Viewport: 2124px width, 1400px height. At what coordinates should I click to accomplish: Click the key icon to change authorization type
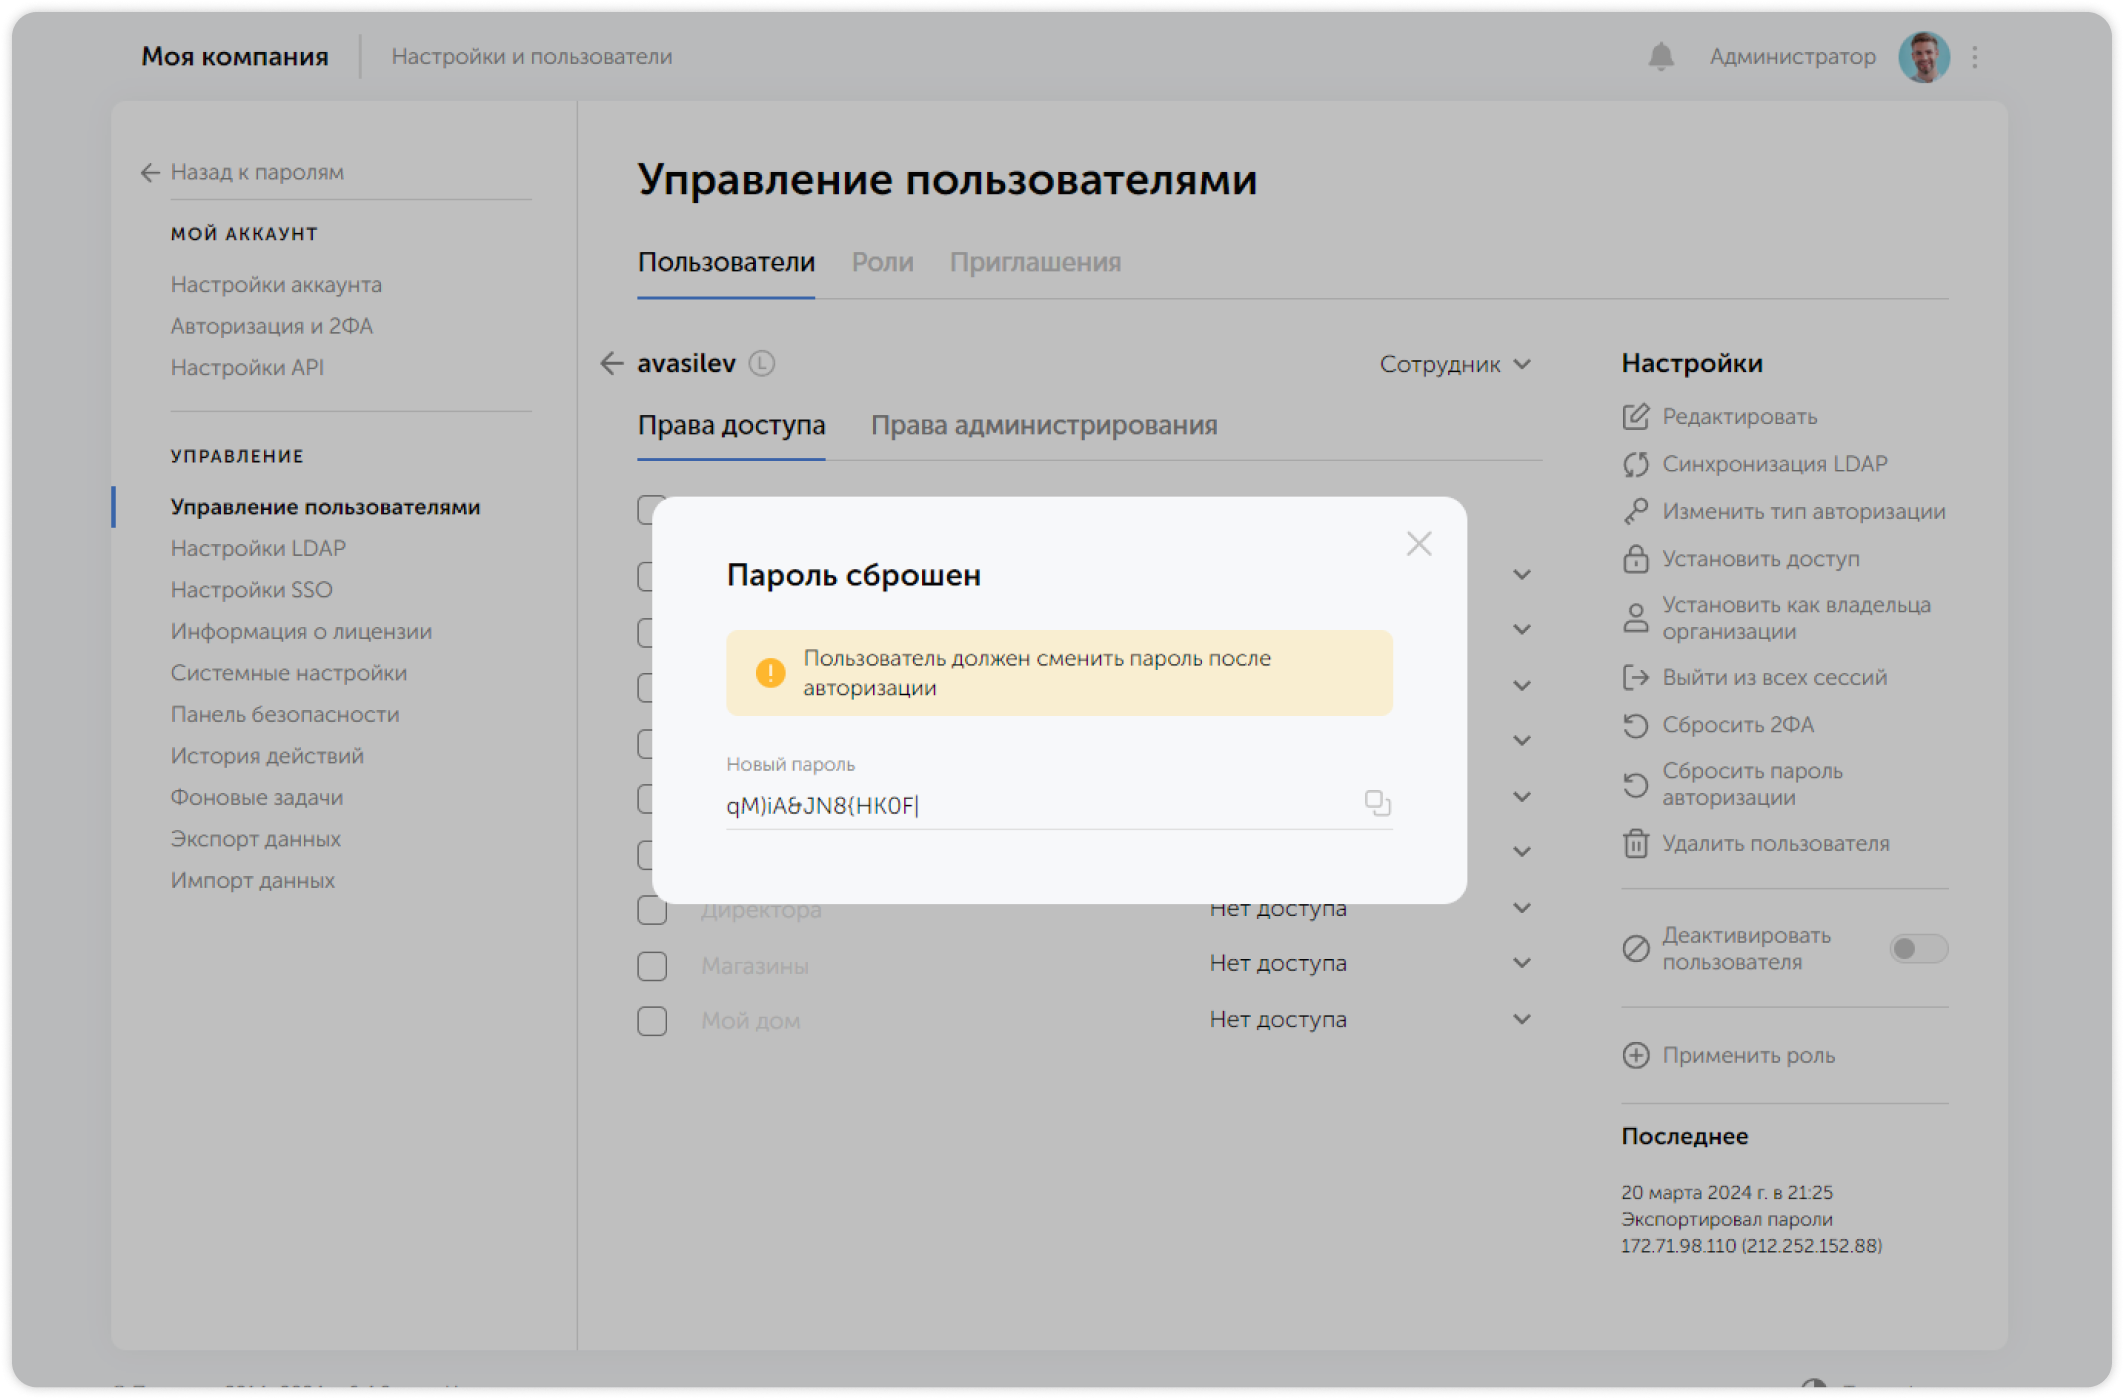(1636, 511)
